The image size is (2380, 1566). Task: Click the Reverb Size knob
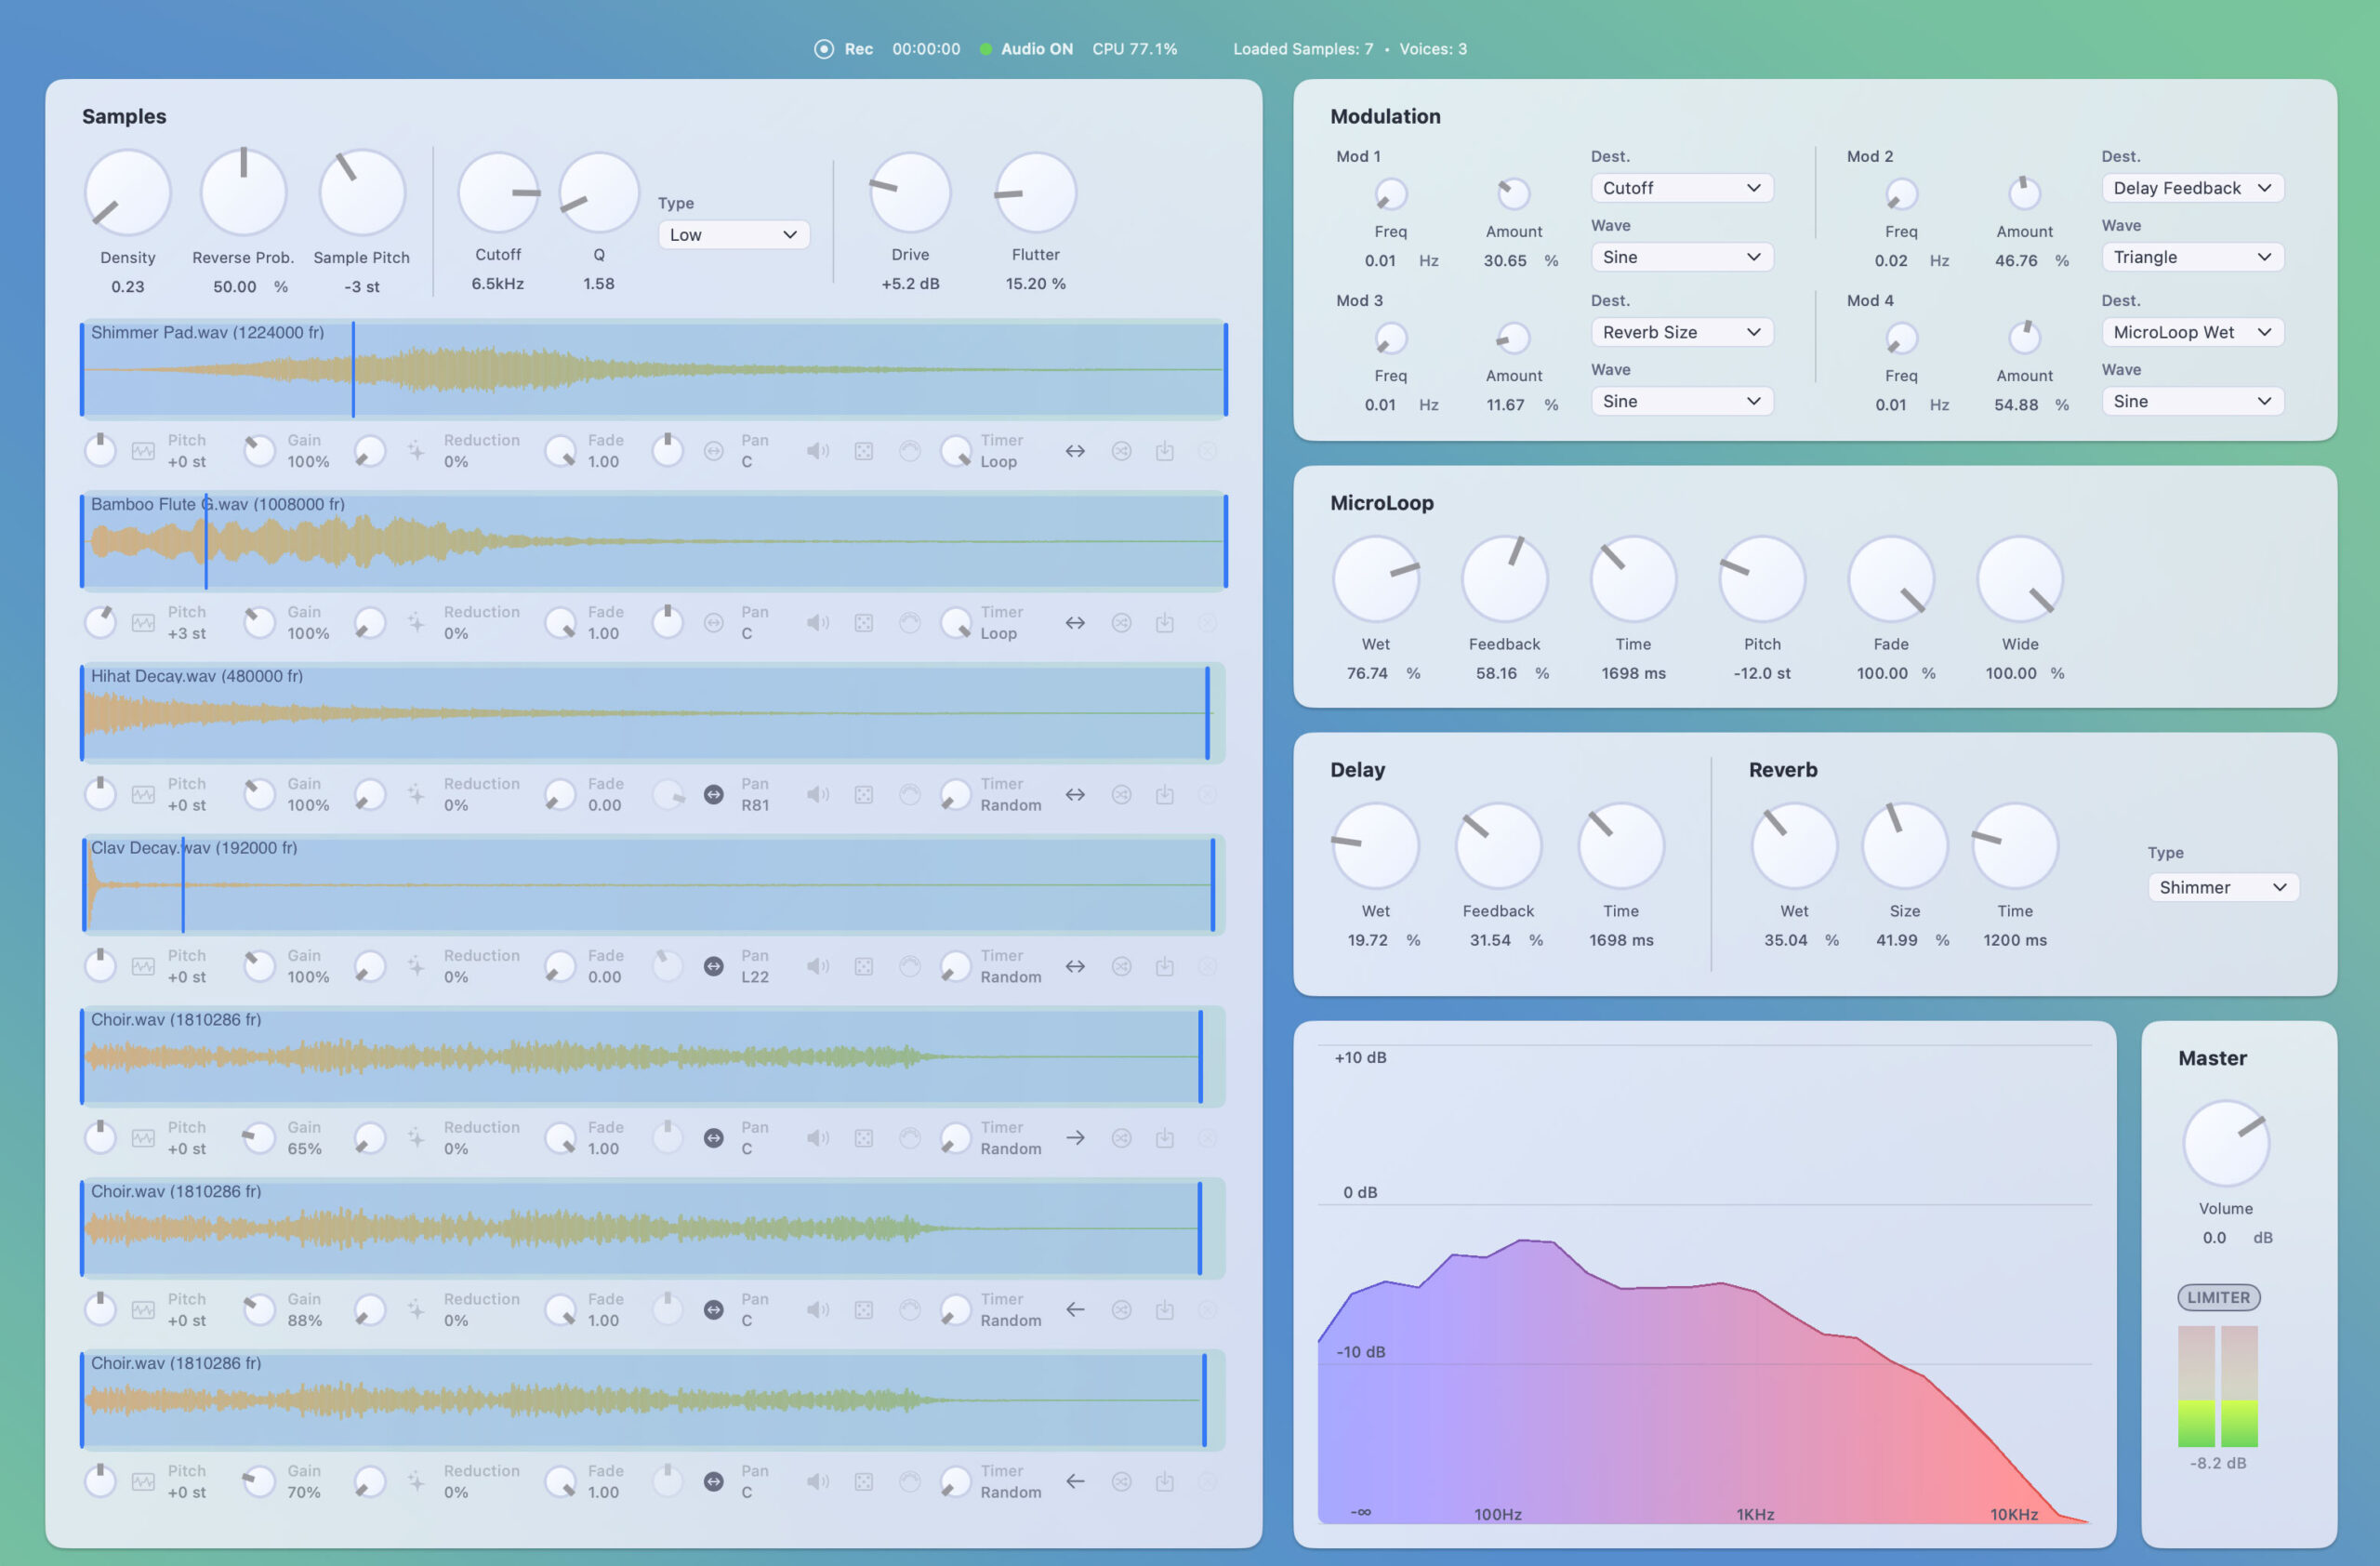pos(1904,846)
